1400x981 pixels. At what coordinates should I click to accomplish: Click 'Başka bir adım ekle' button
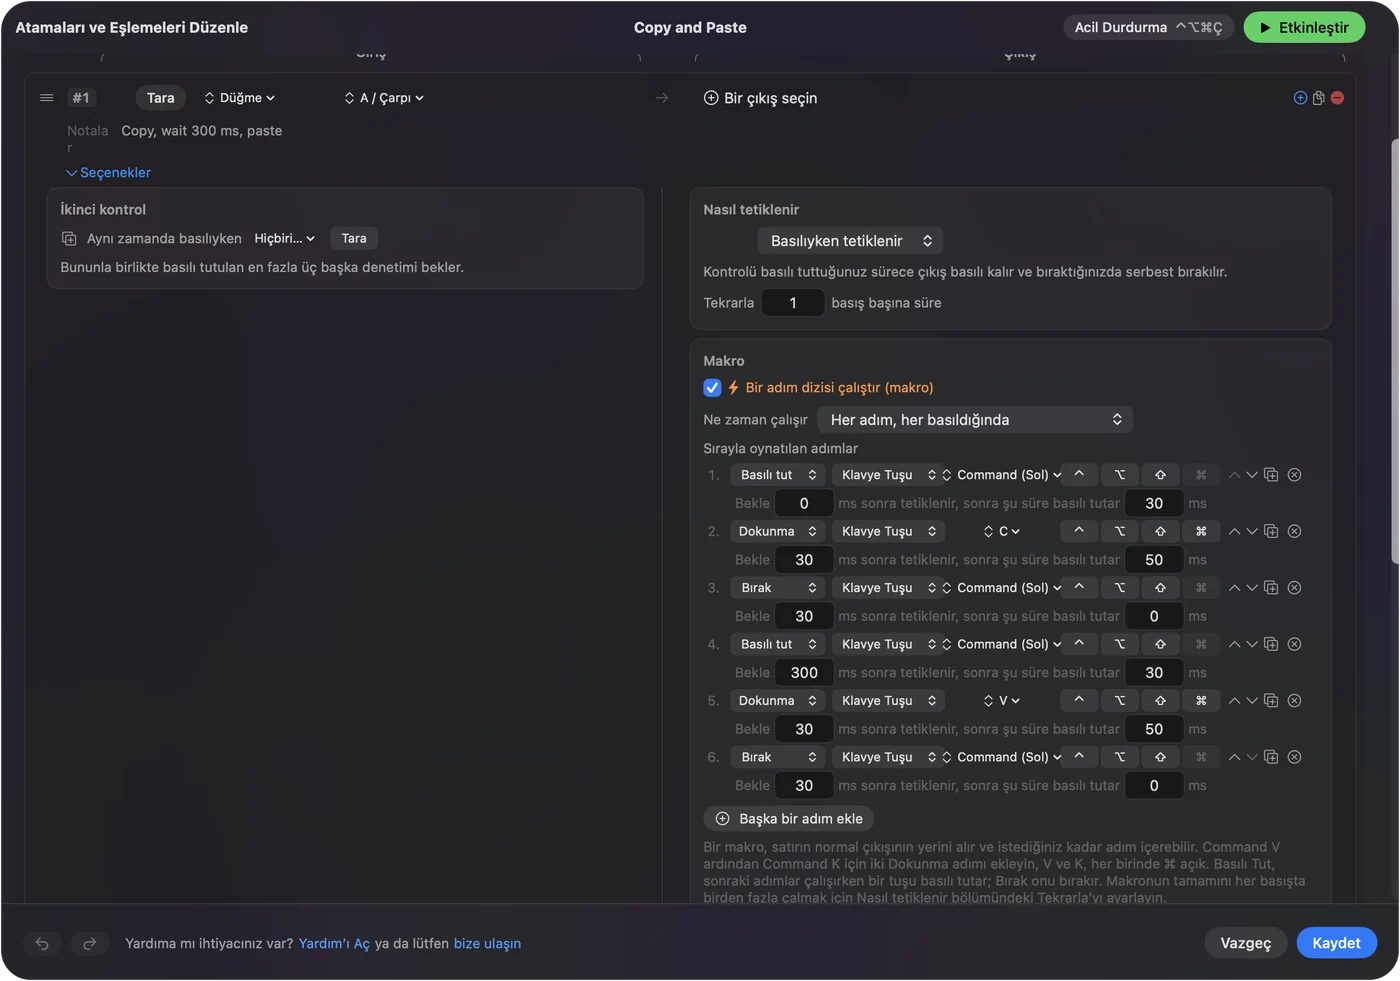789,819
